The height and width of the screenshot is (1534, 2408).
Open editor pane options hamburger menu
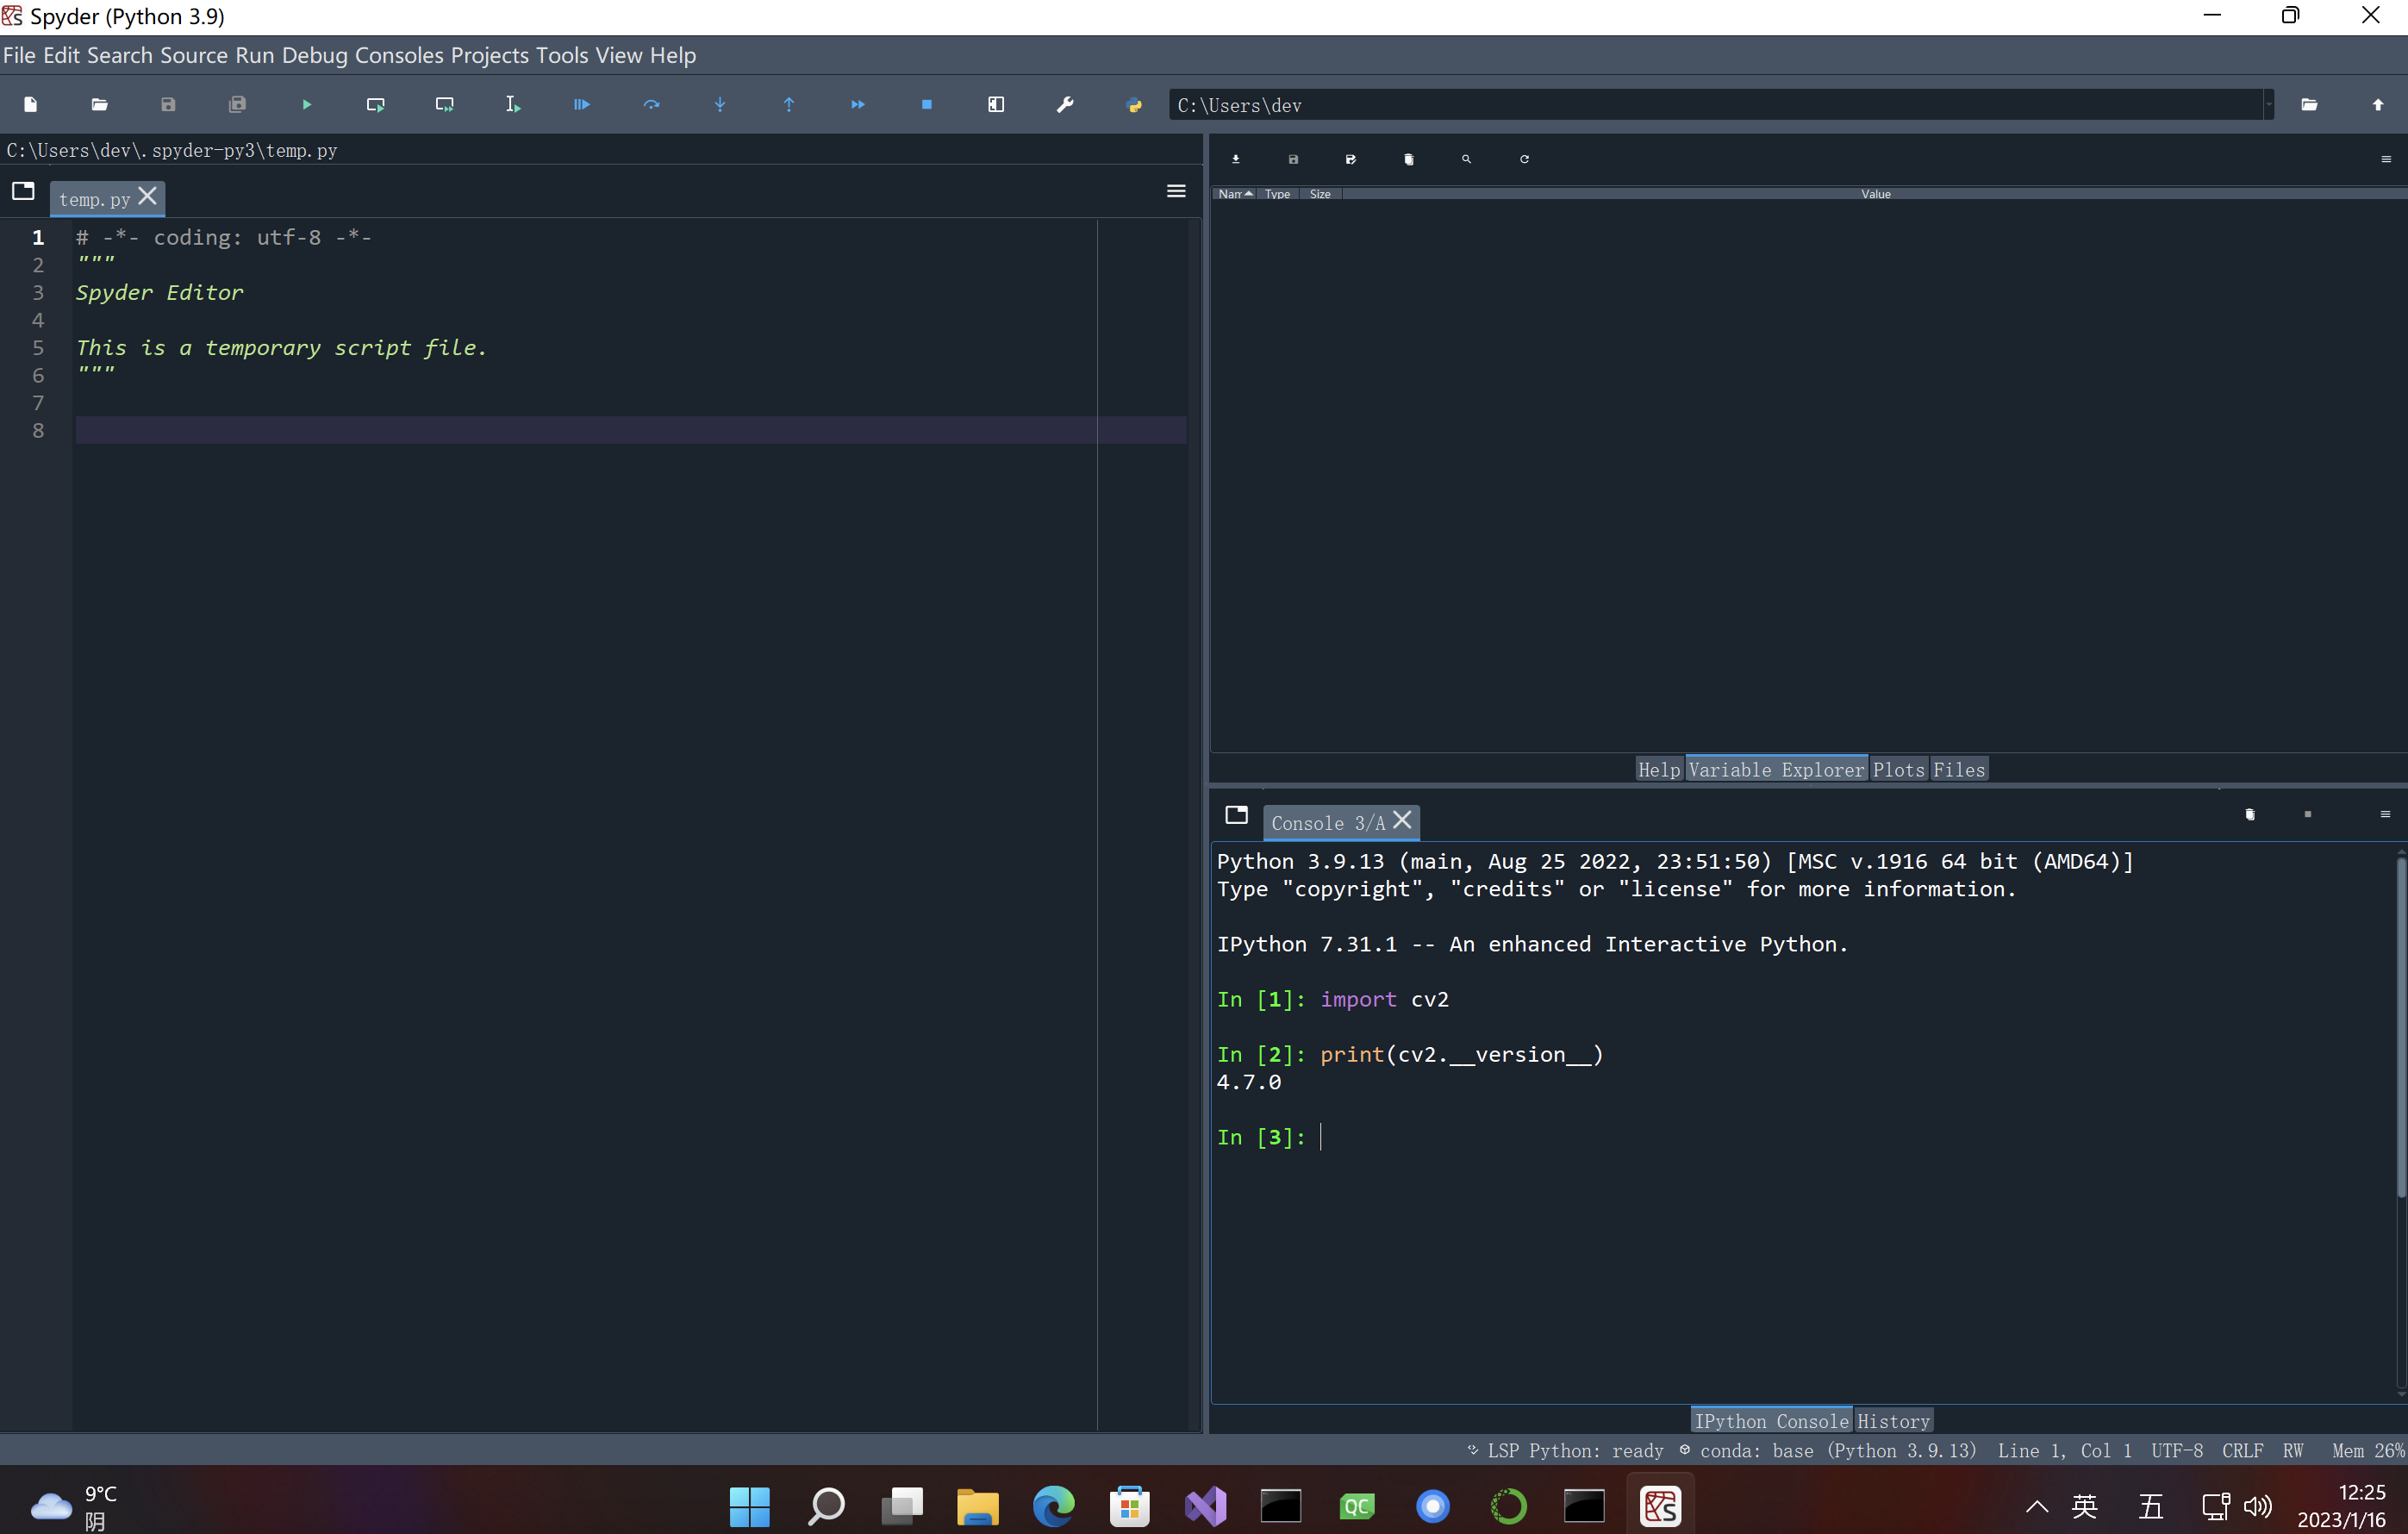pos(1176,191)
